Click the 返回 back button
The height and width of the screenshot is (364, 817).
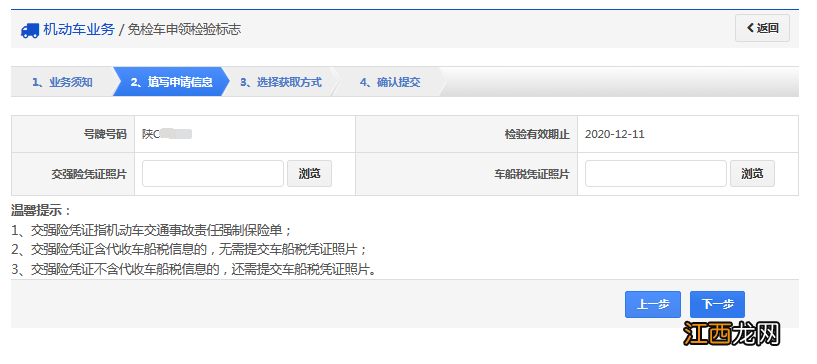762,28
